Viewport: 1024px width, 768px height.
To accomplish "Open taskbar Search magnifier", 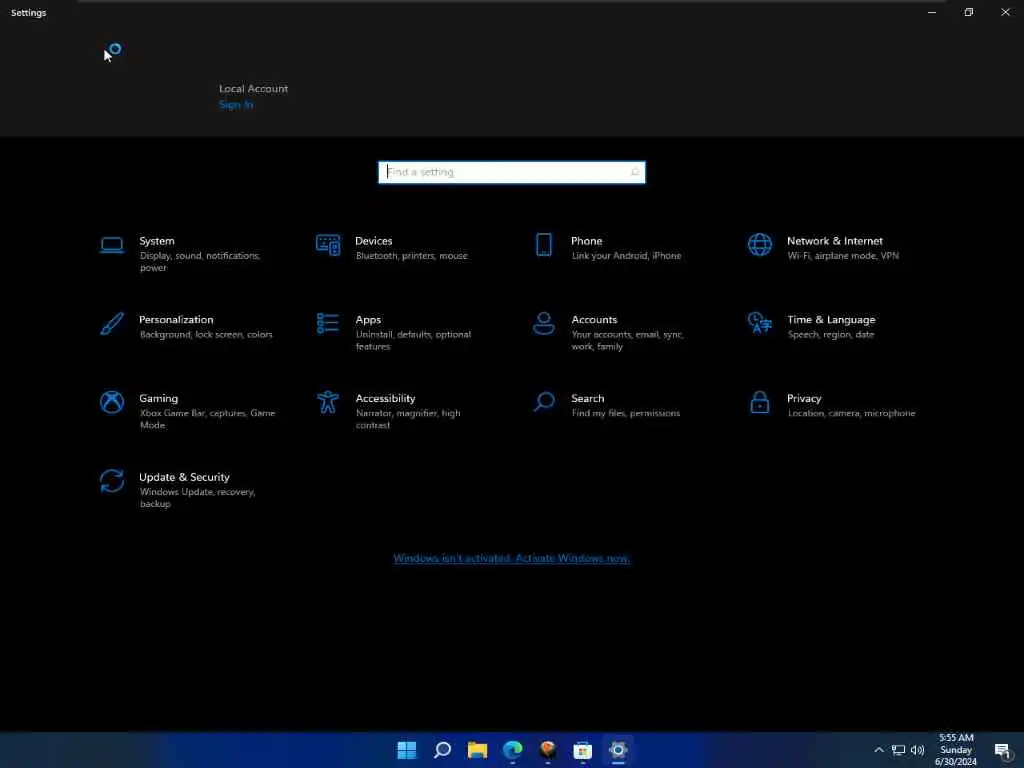I will (x=442, y=750).
